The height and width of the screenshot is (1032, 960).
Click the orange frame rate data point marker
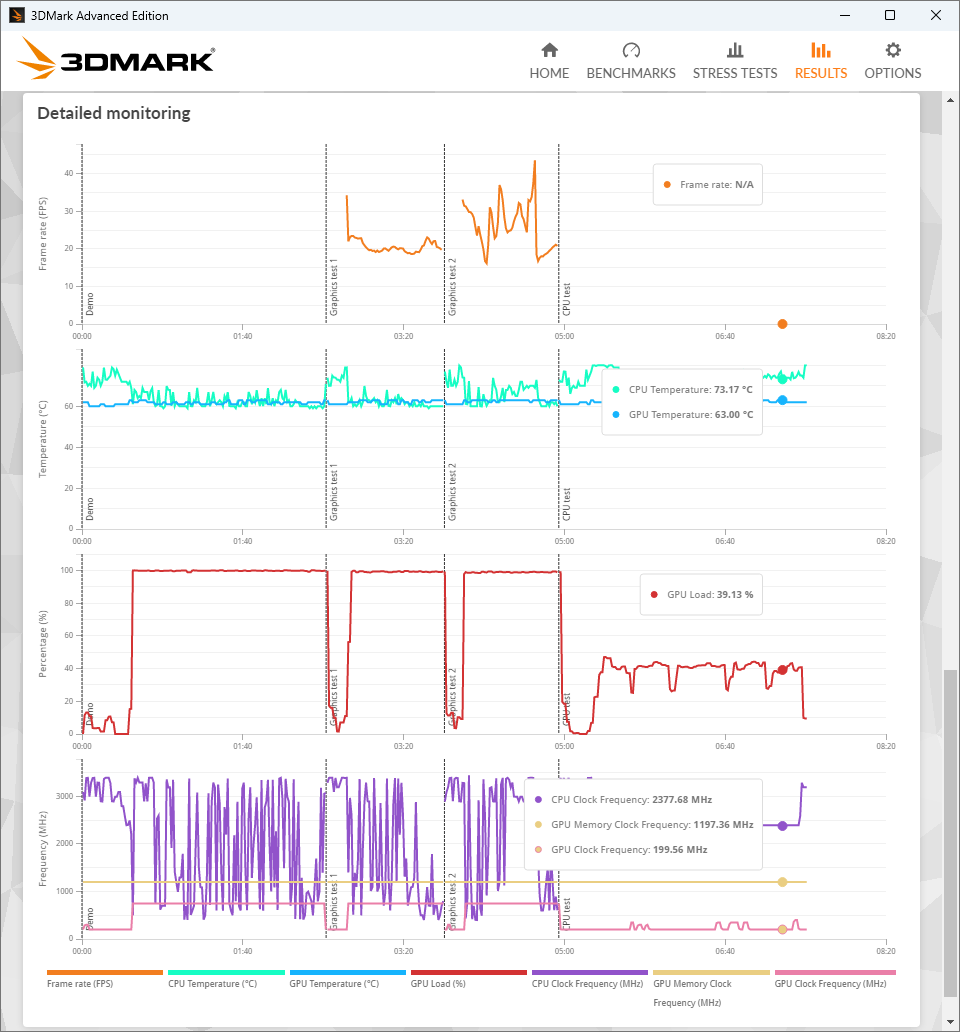[x=782, y=324]
